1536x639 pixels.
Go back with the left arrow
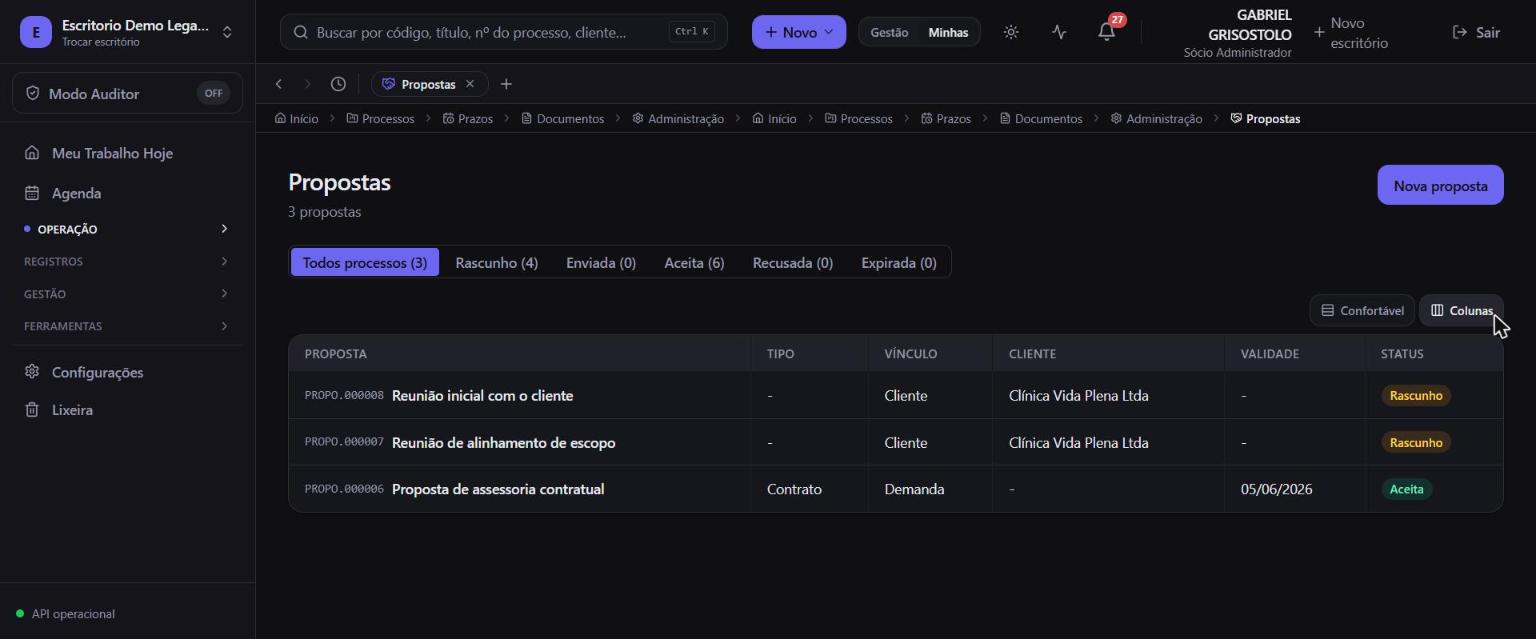(279, 84)
